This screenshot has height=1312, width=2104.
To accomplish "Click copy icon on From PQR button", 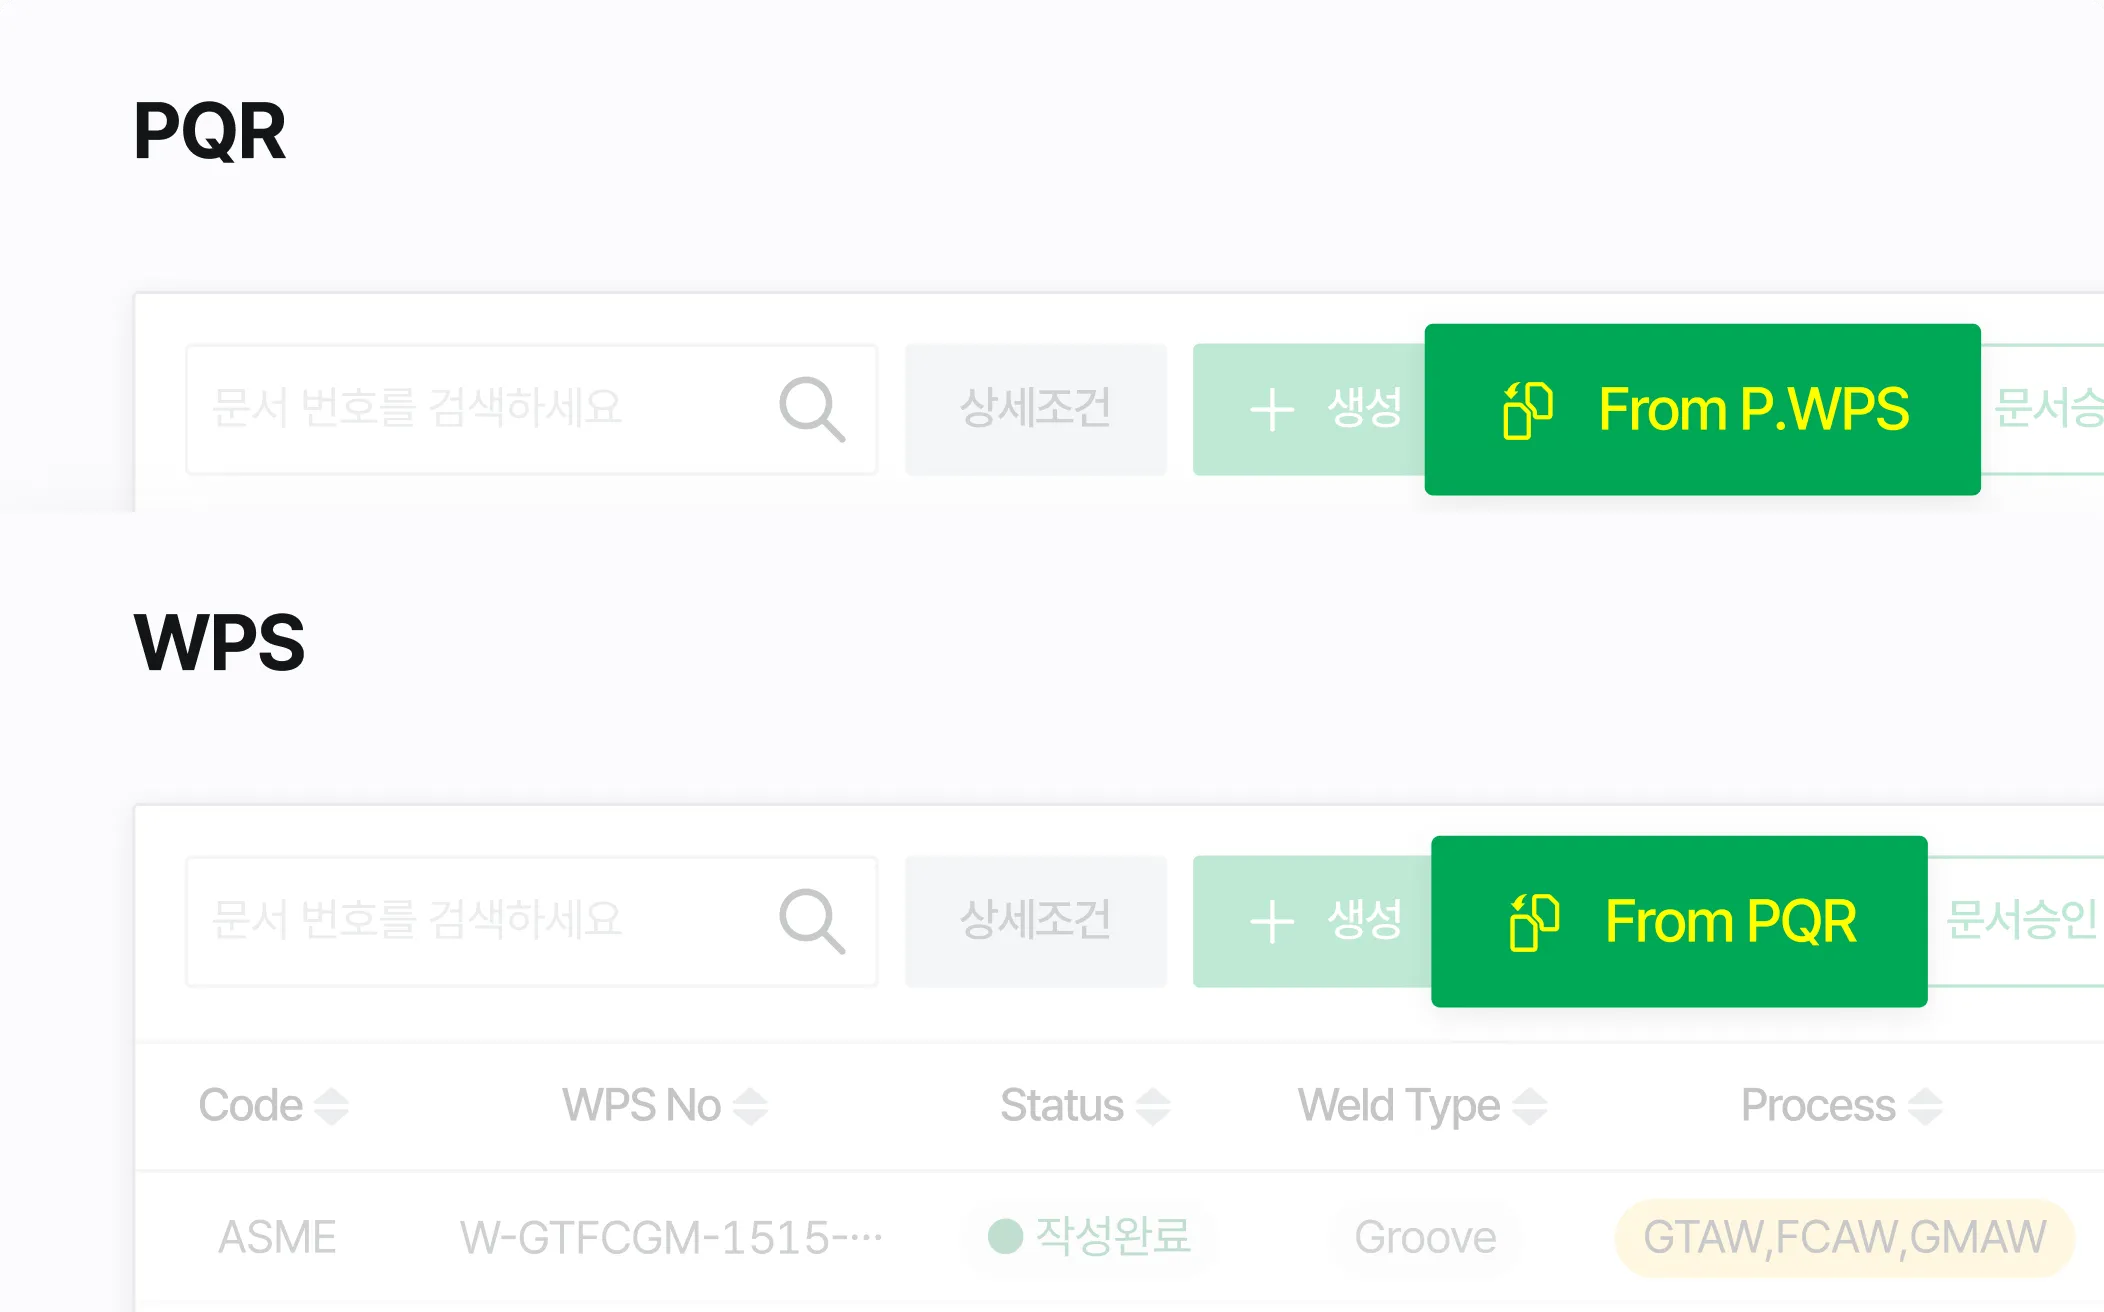I will click(x=1534, y=922).
